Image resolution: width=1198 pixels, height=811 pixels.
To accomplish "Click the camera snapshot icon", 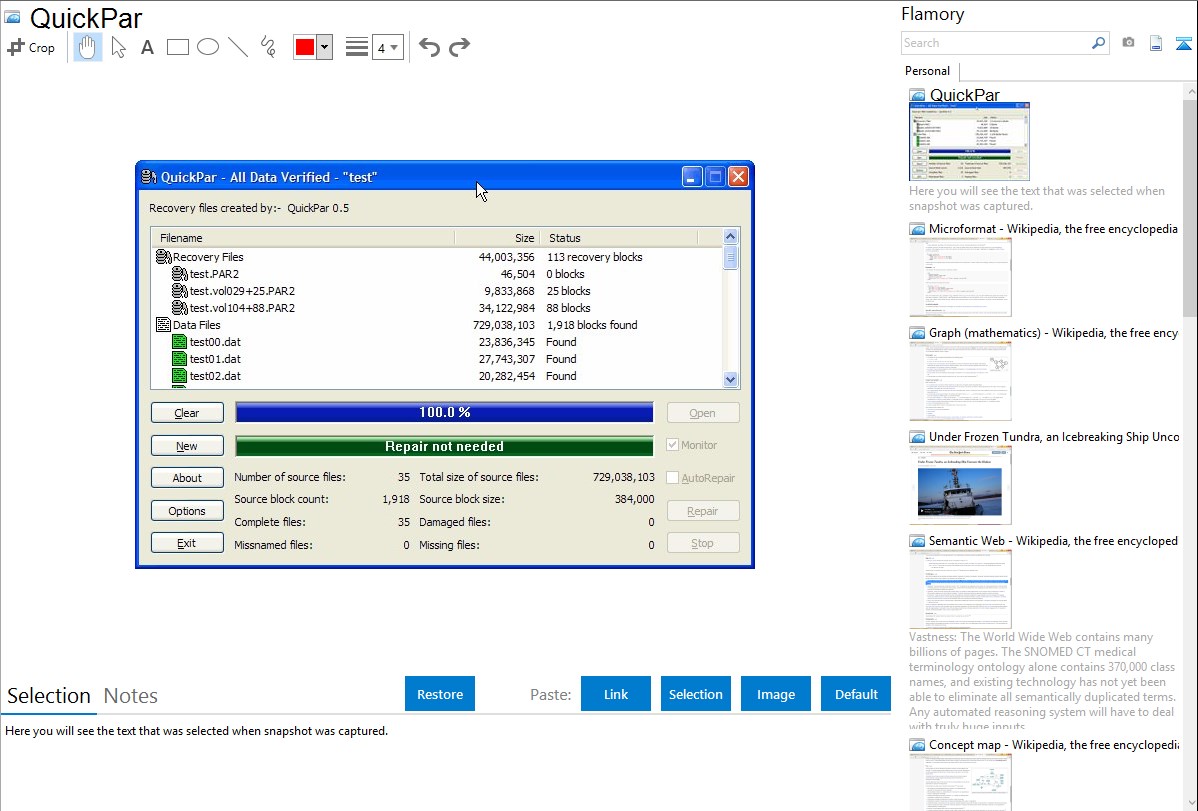I will pyautogui.click(x=1128, y=43).
